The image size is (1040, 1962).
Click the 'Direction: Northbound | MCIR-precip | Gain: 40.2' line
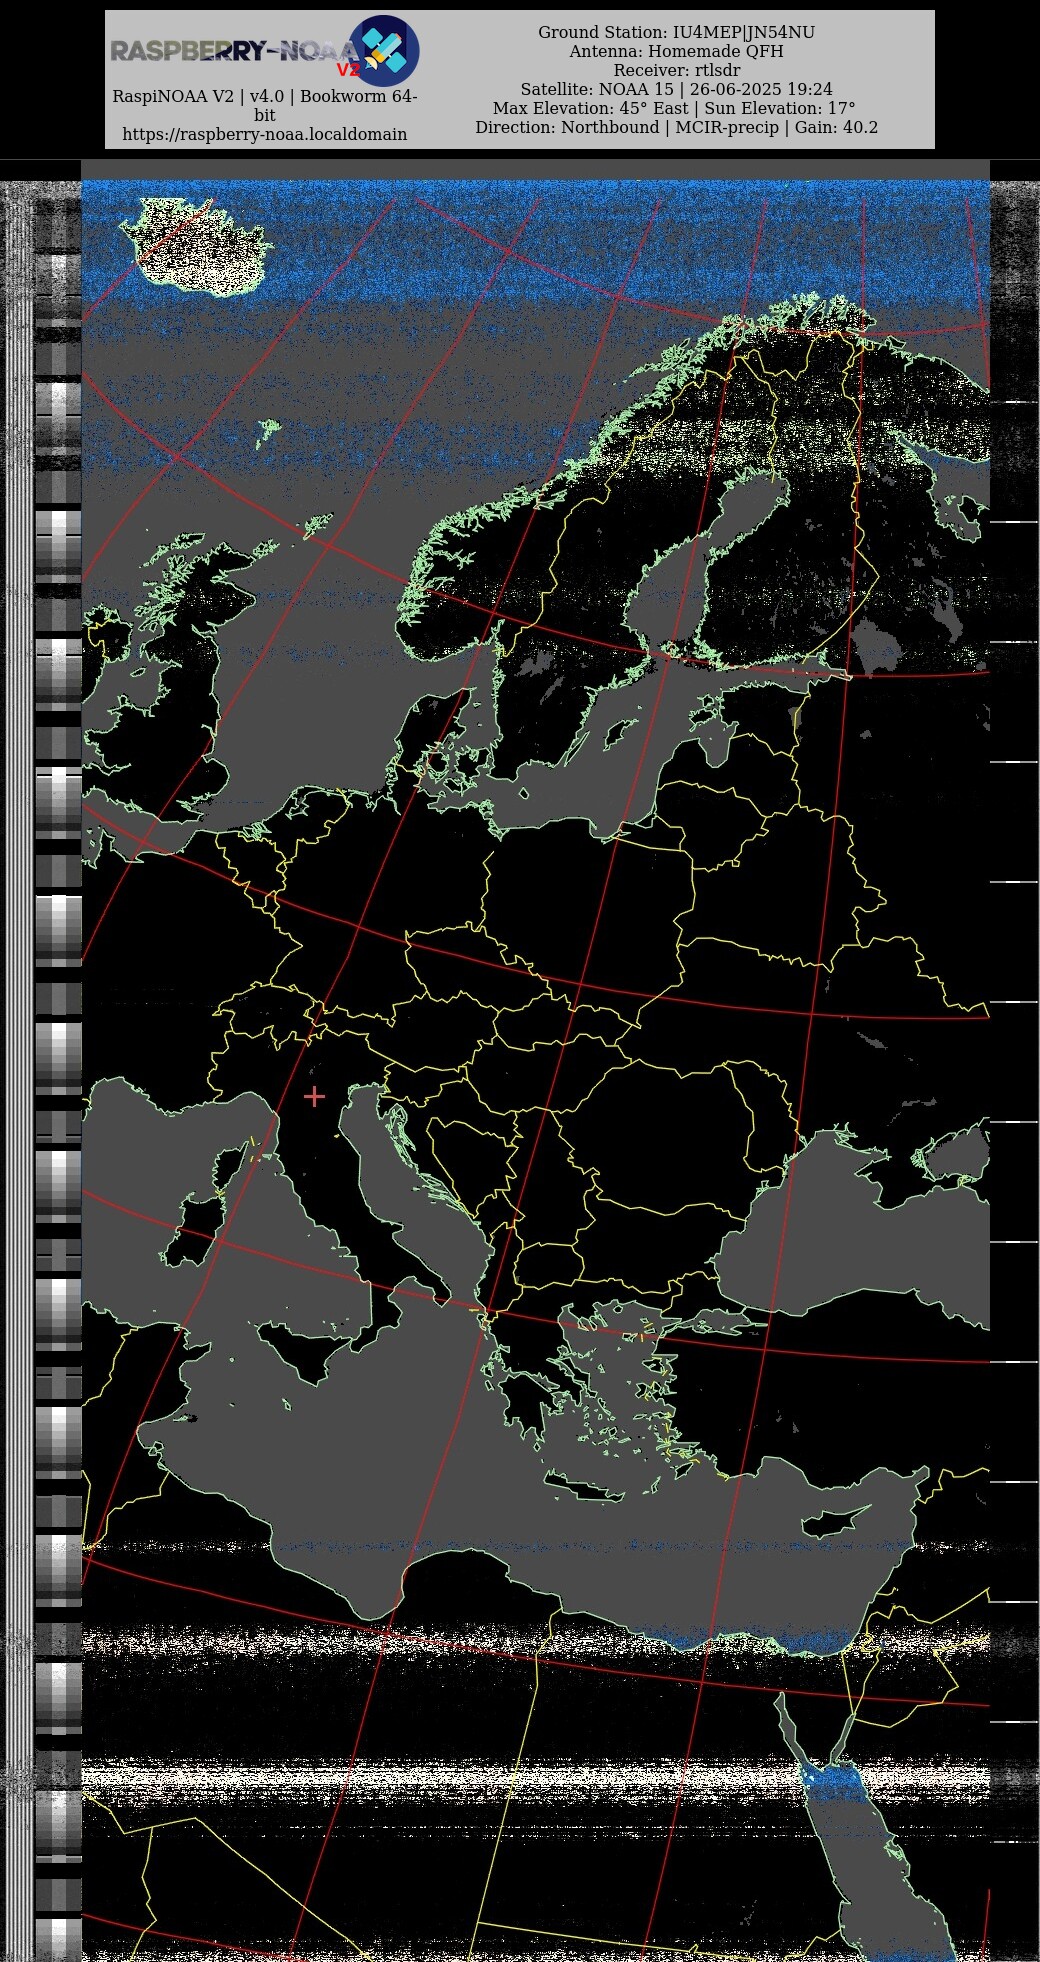677,127
